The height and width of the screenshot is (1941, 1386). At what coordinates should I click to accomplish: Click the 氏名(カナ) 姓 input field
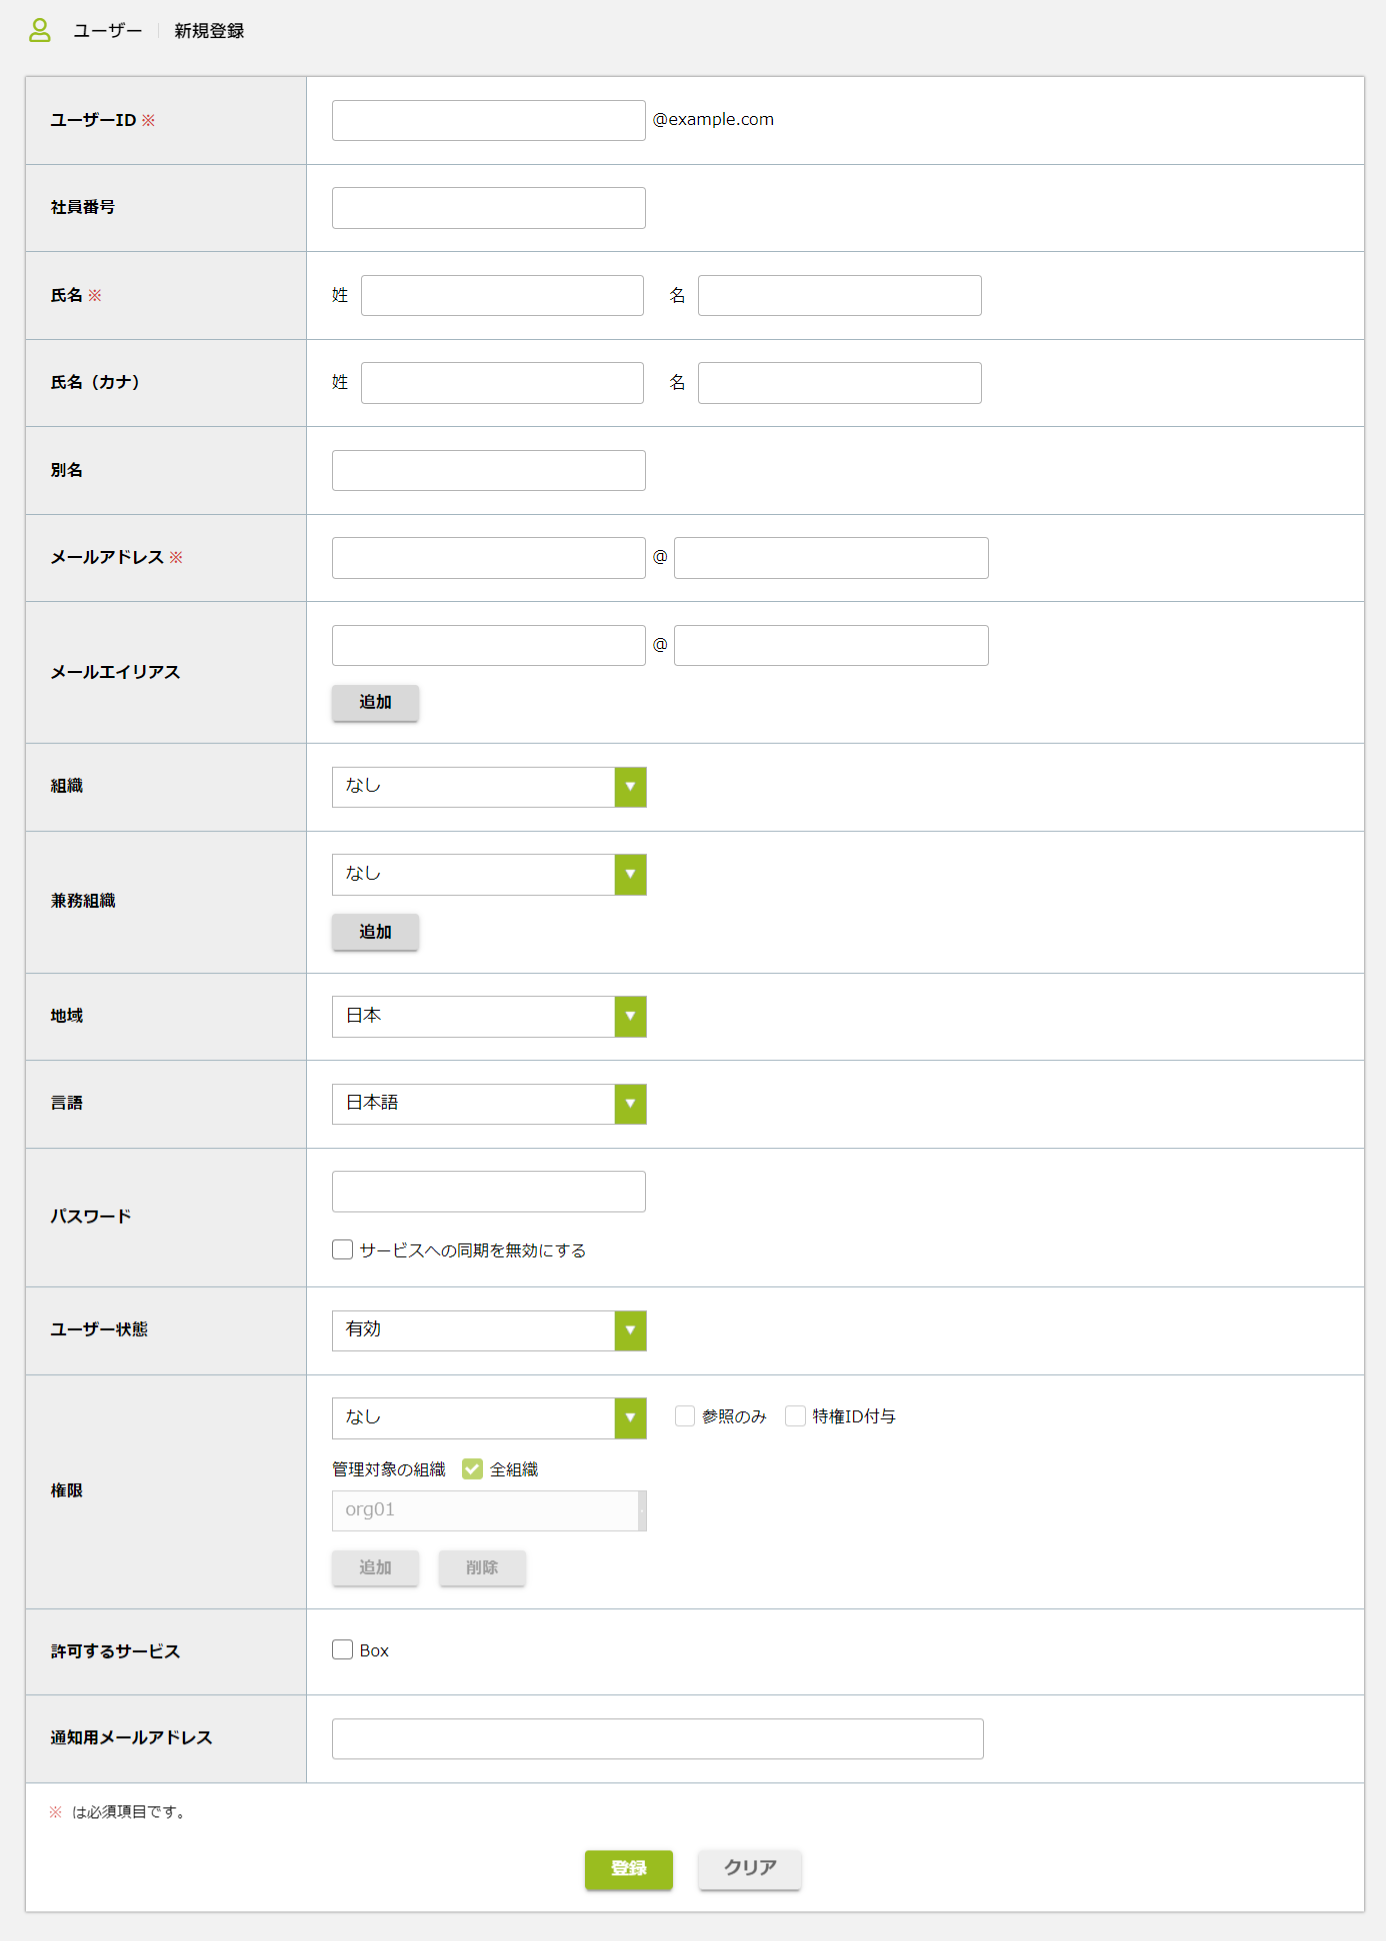(502, 383)
